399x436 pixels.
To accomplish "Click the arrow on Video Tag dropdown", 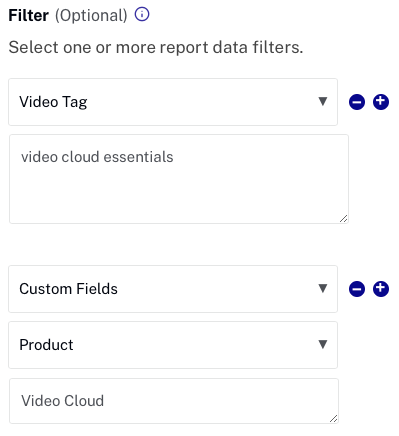I will click(323, 101).
